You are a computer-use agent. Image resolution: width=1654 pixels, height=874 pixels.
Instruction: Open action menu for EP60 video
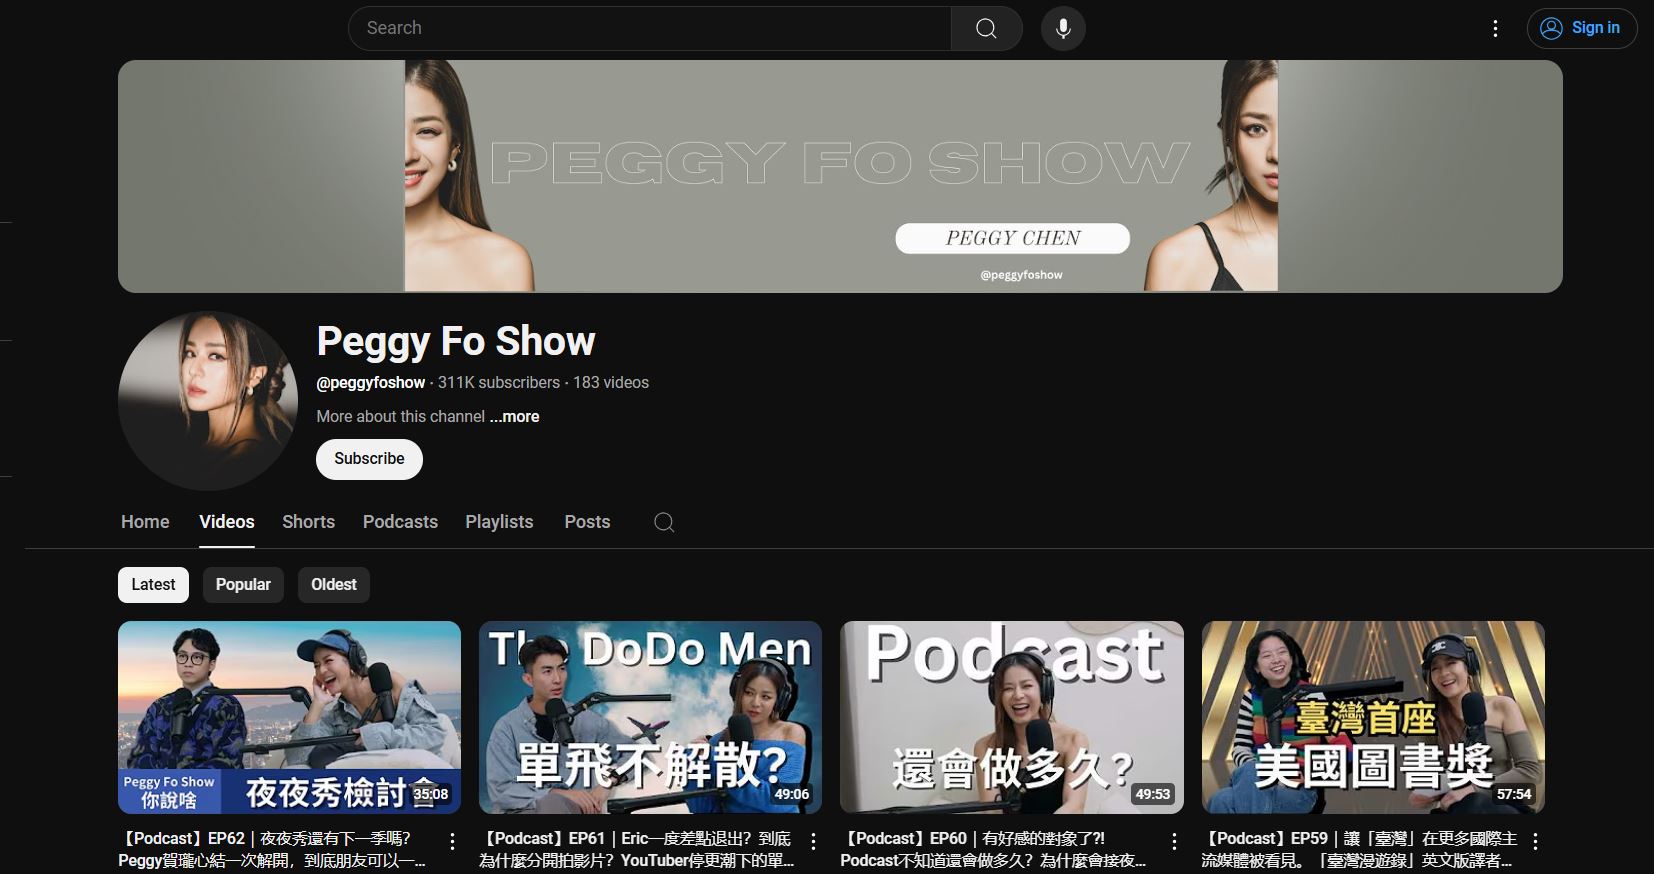(x=1174, y=842)
